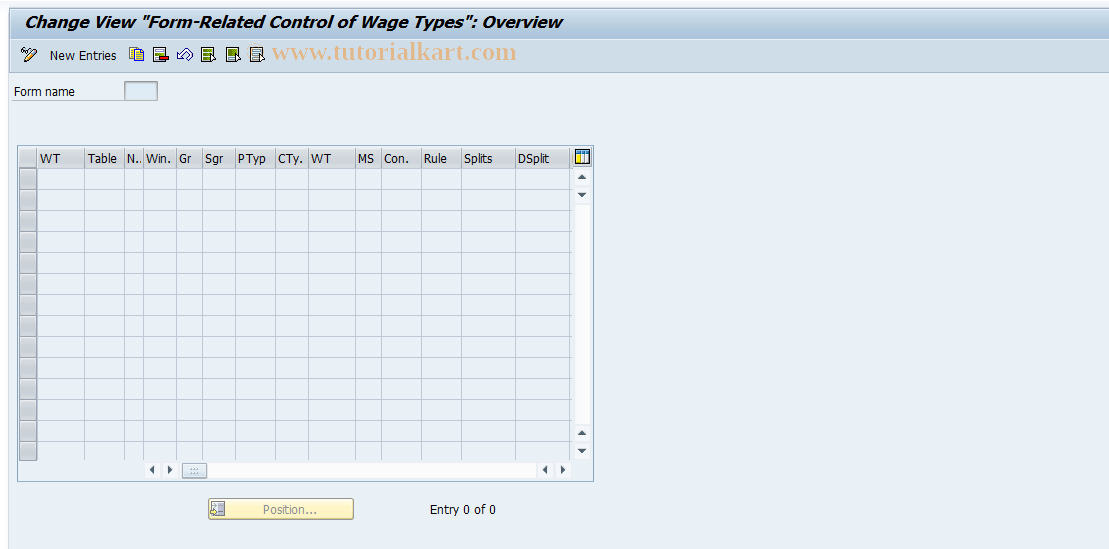Click the Deselect All icon
Image resolution: width=1109 pixels, height=549 pixels.
coord(257,54)
